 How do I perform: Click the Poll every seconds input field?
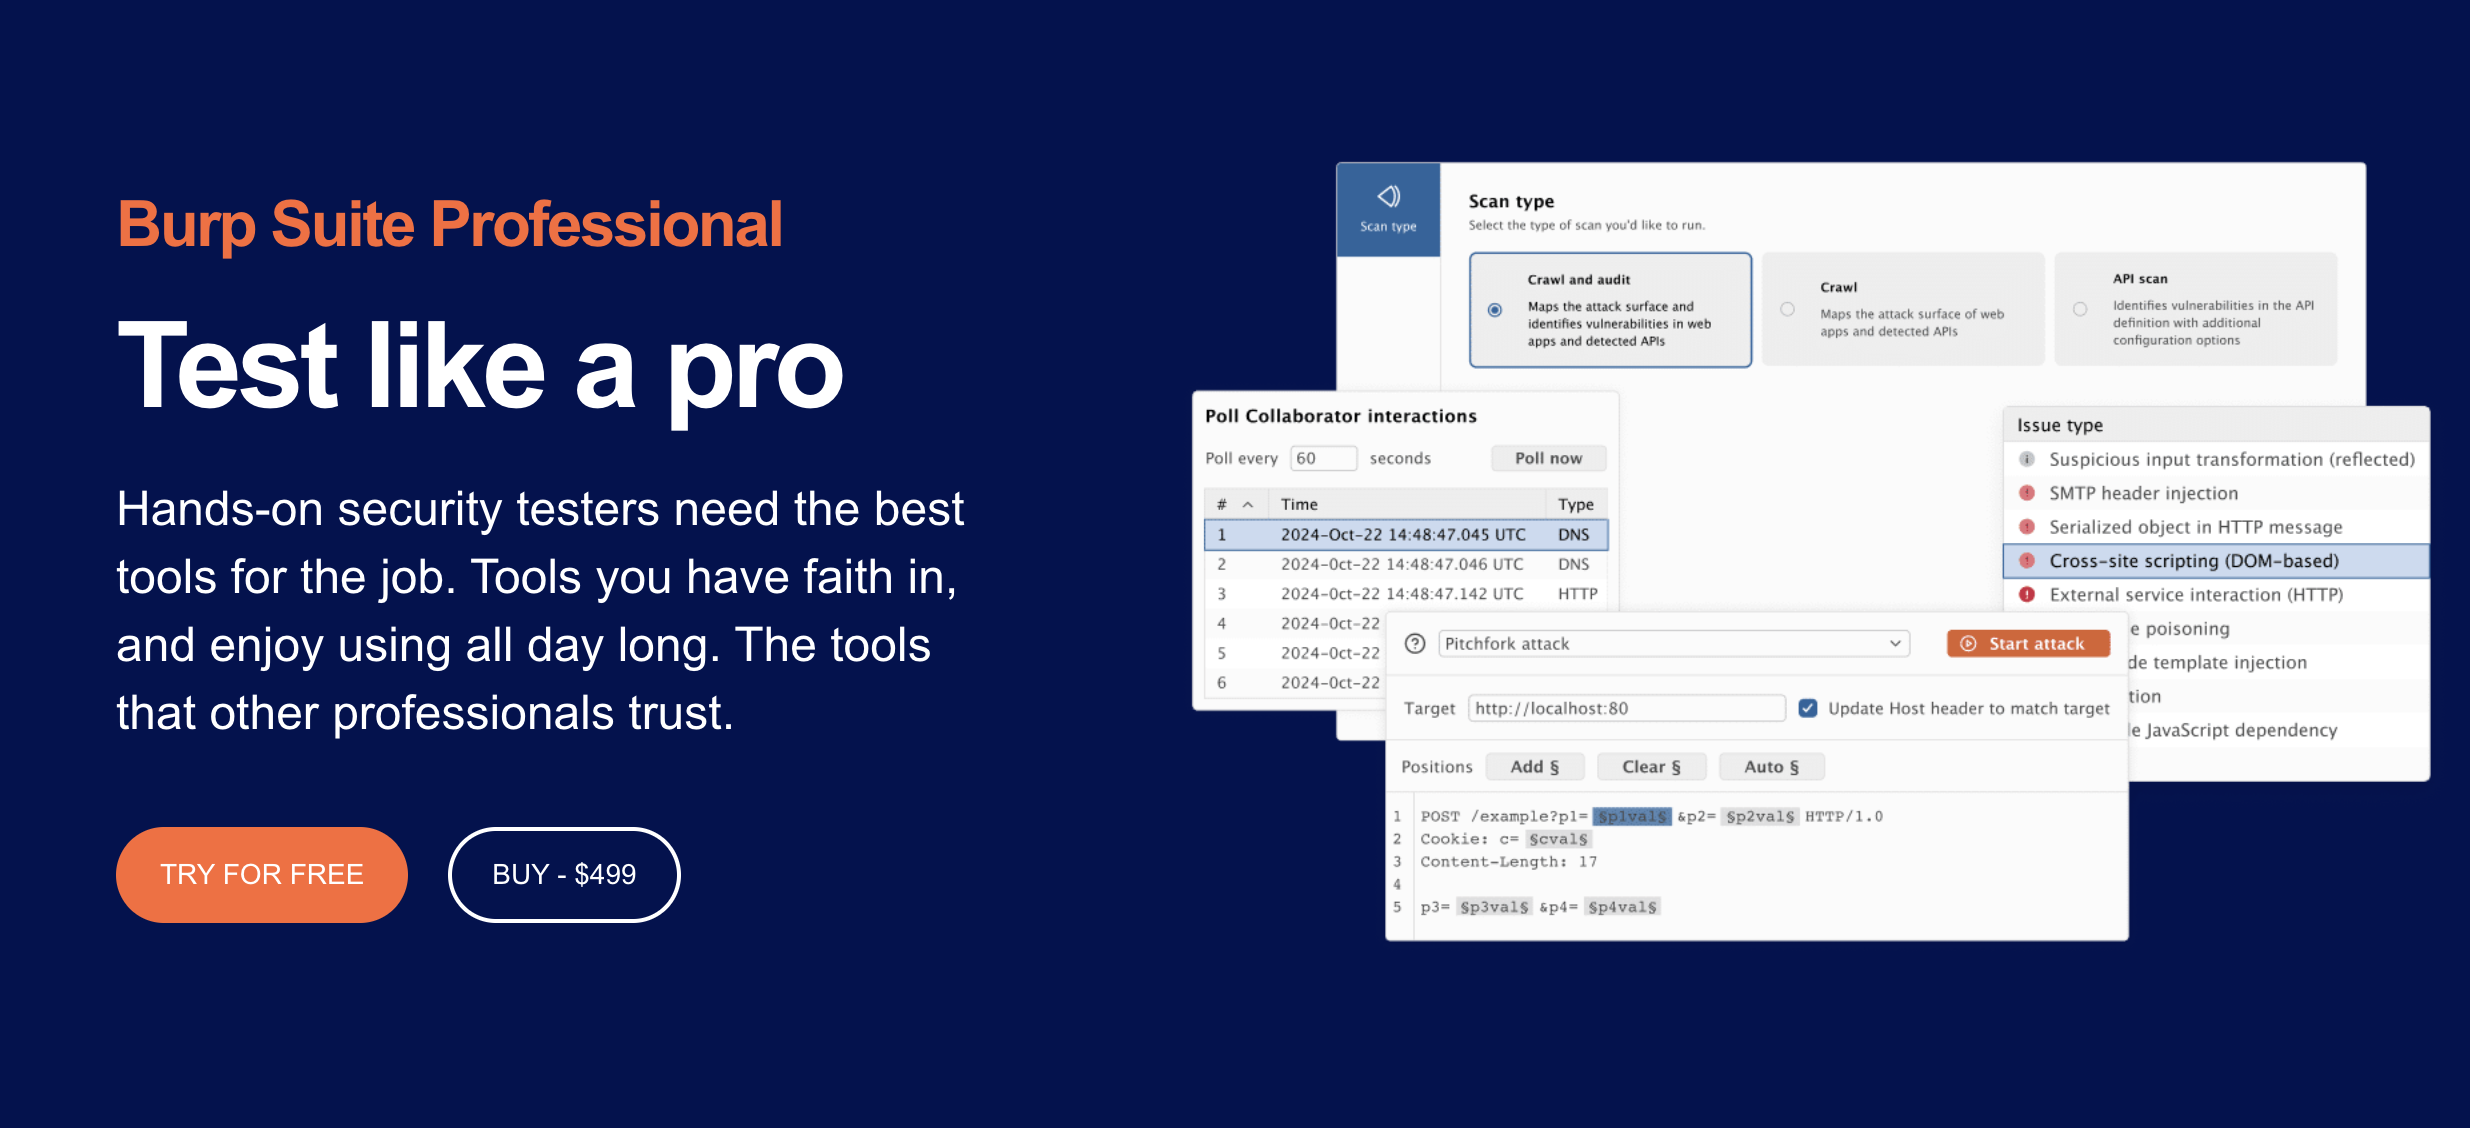point(1323,458)
